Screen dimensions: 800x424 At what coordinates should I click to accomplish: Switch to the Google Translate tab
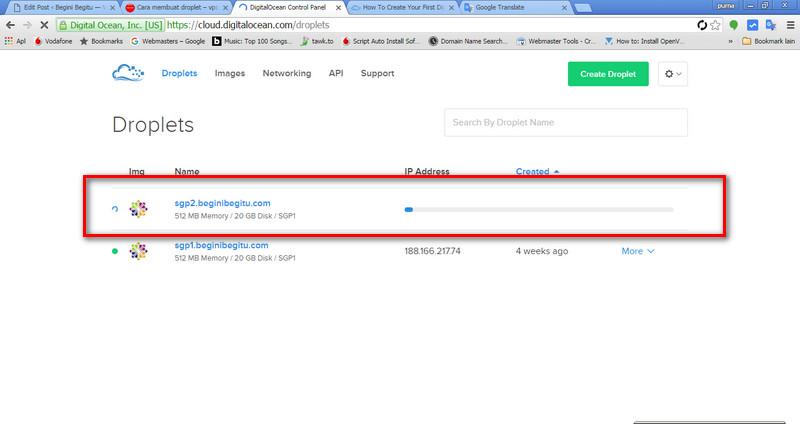[515, 8]
